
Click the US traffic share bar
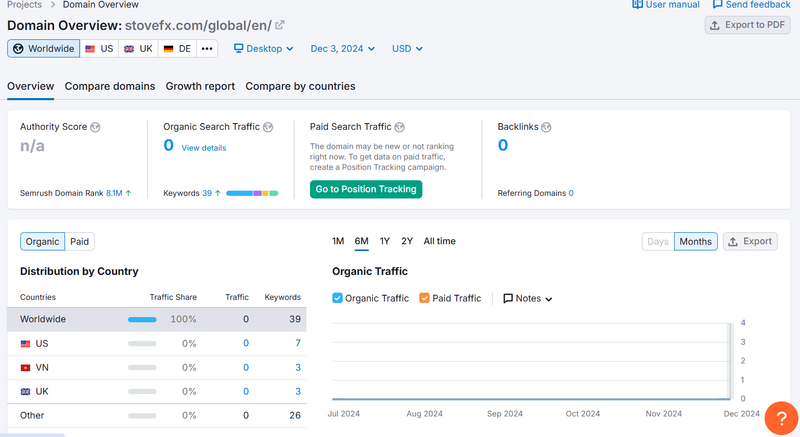pos(142,344)
